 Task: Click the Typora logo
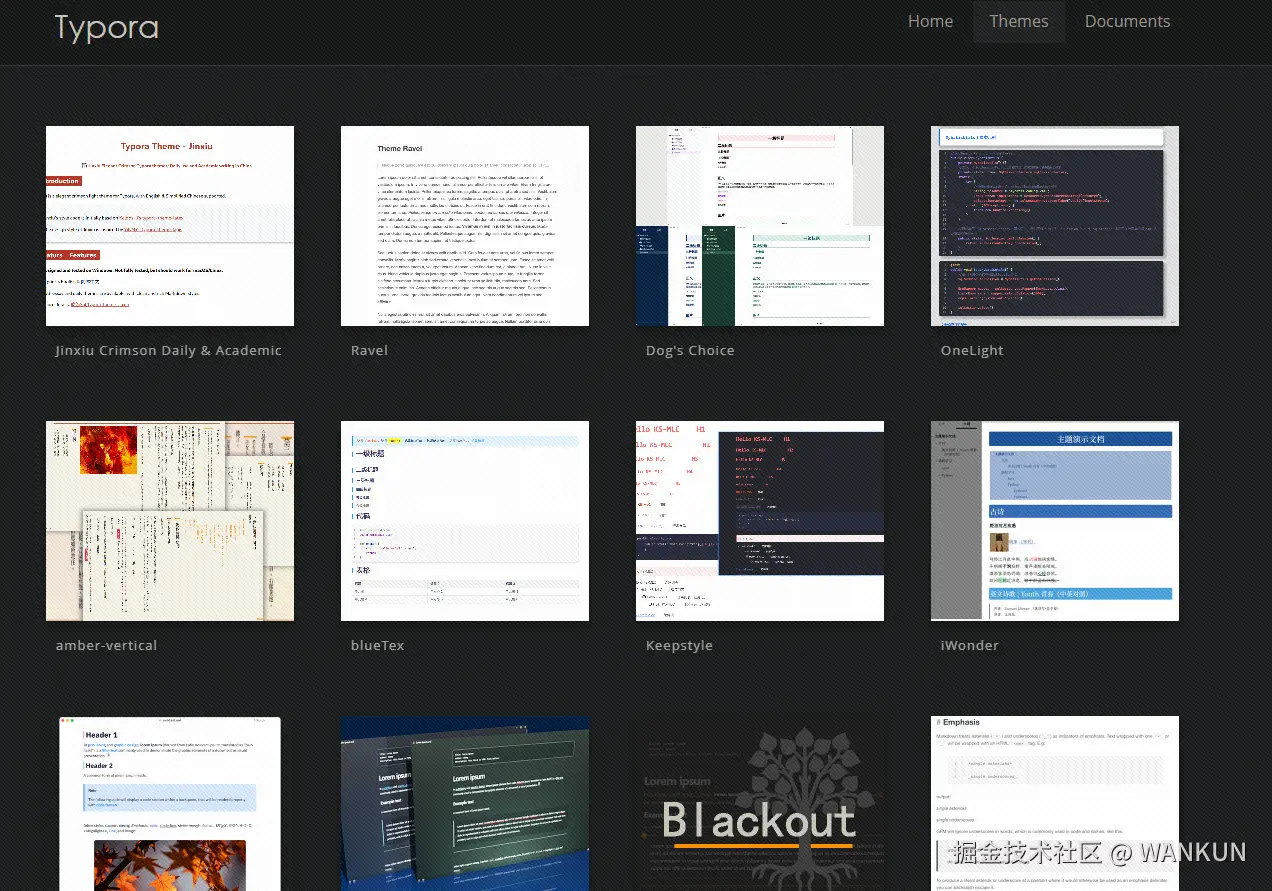pyautogui.click(x=107, y=27)
